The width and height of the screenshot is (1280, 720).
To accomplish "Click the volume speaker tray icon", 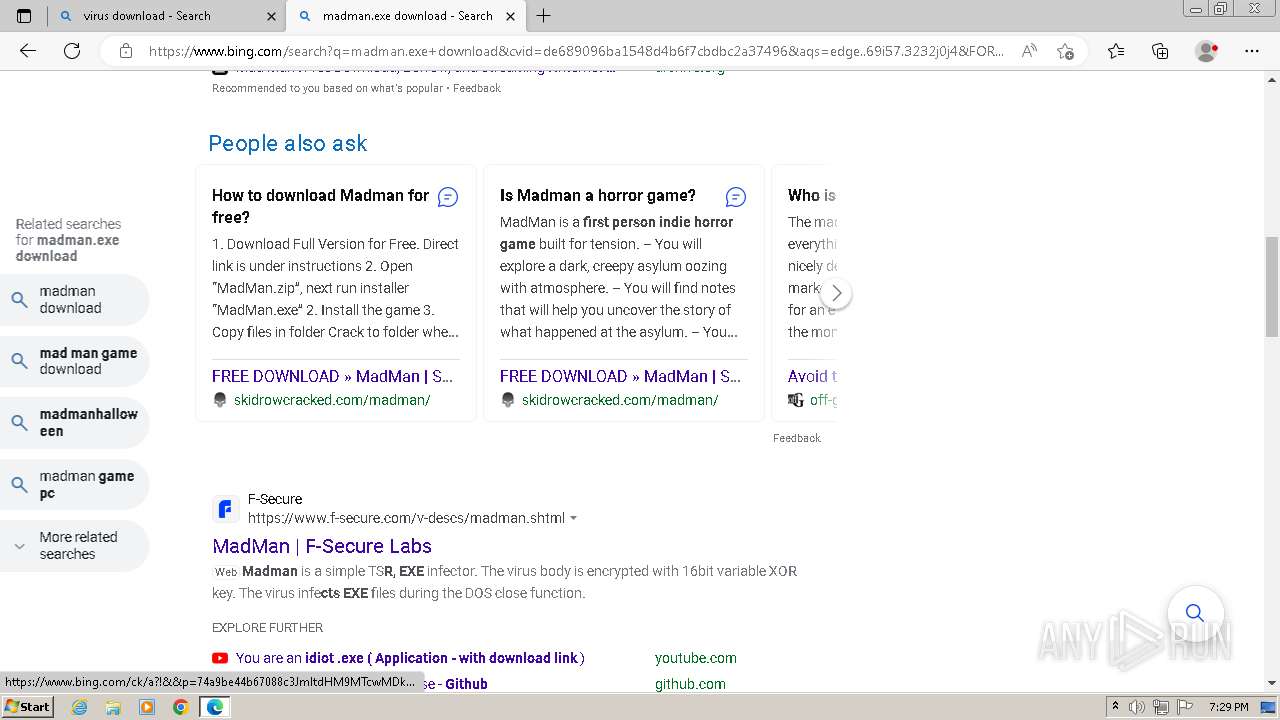I will pyautogui.click(x=1137, y=707).
